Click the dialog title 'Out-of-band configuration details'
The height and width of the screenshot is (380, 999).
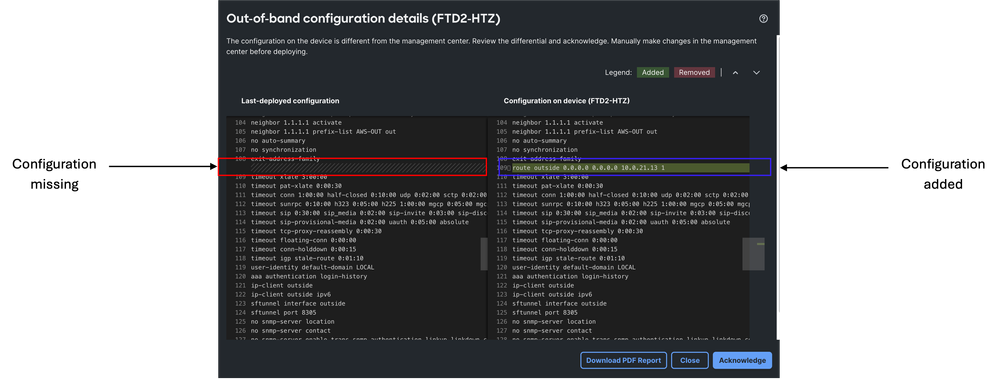coord(363,19)
